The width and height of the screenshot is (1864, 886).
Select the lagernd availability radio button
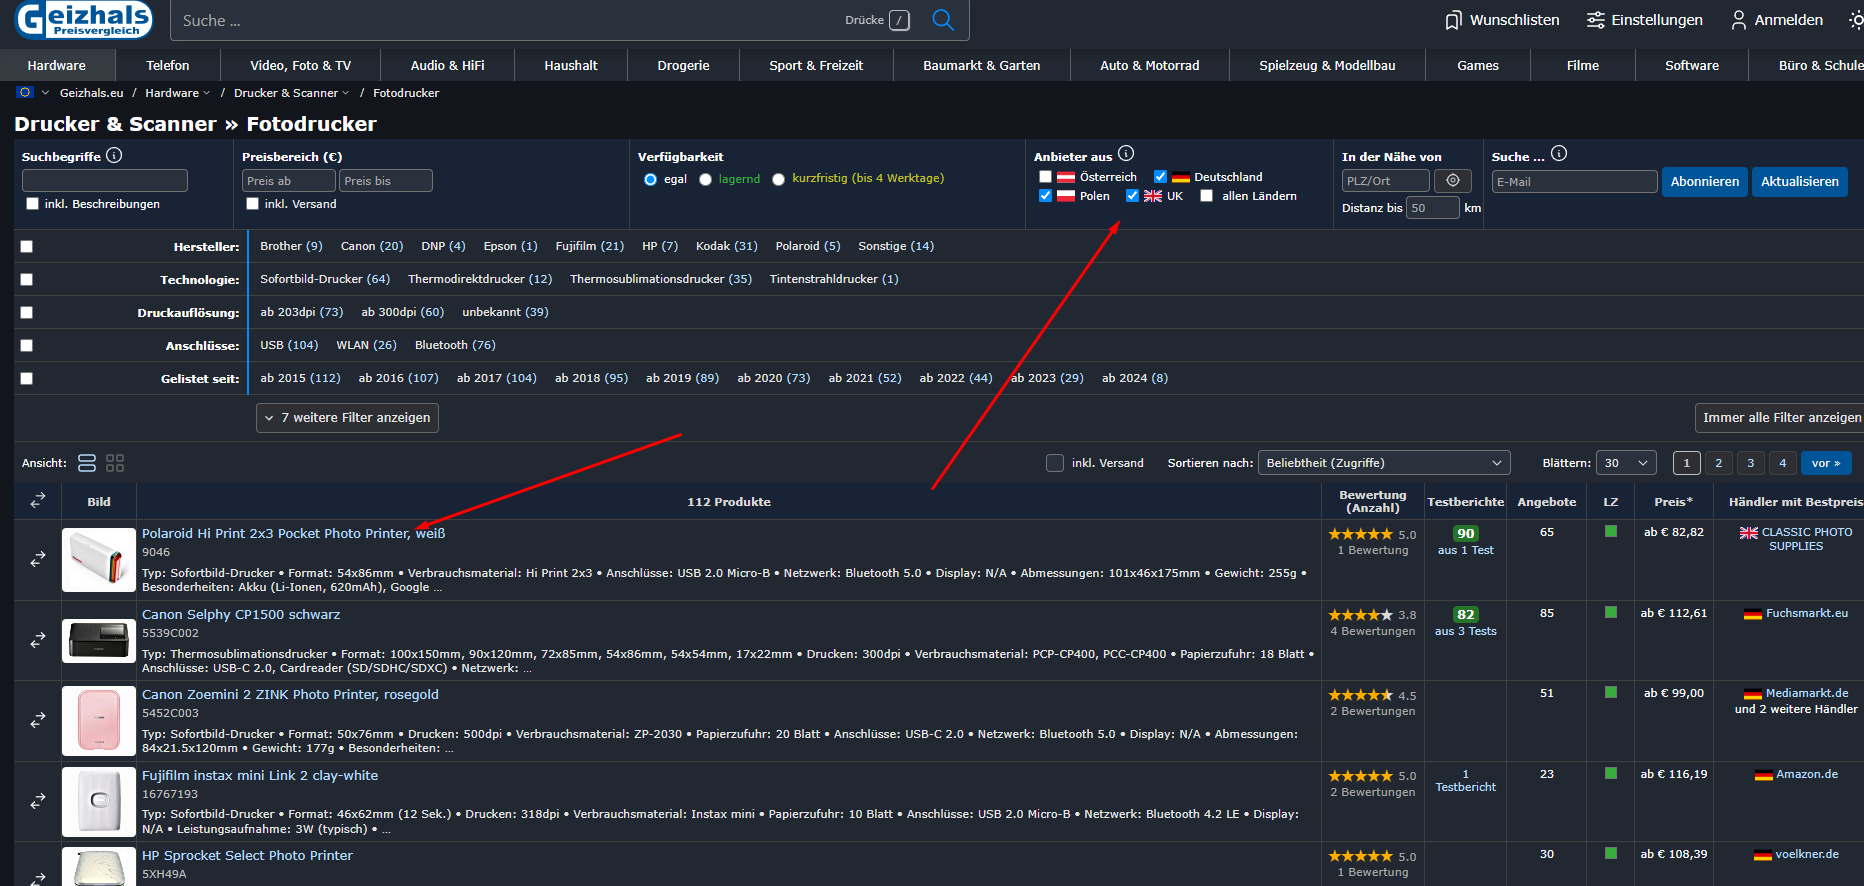coord(706,179)
